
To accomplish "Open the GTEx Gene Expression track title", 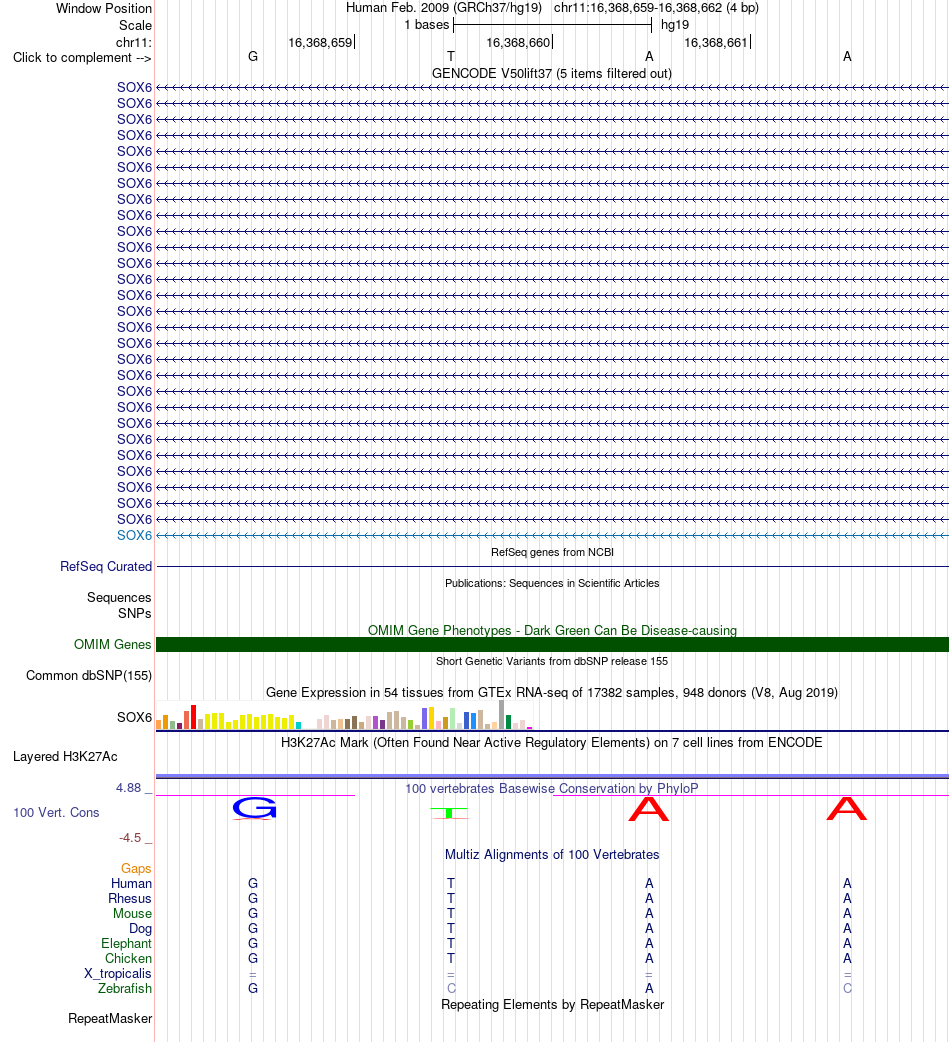I will [552, 692].
